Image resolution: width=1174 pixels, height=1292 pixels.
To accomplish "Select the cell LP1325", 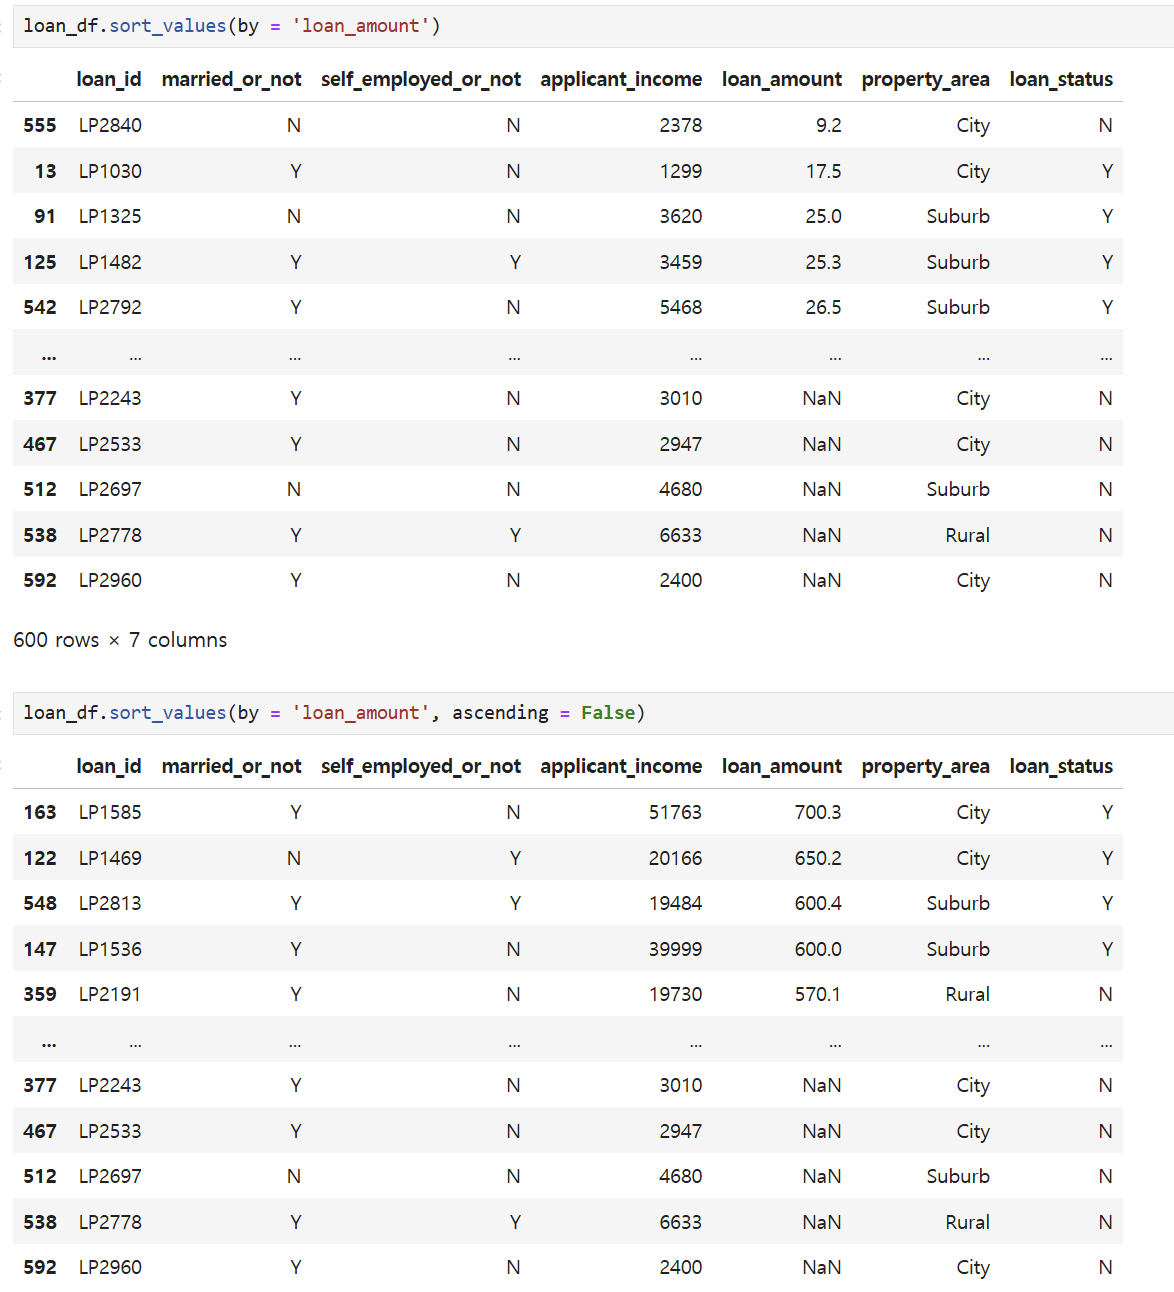I will click(110, 216).
